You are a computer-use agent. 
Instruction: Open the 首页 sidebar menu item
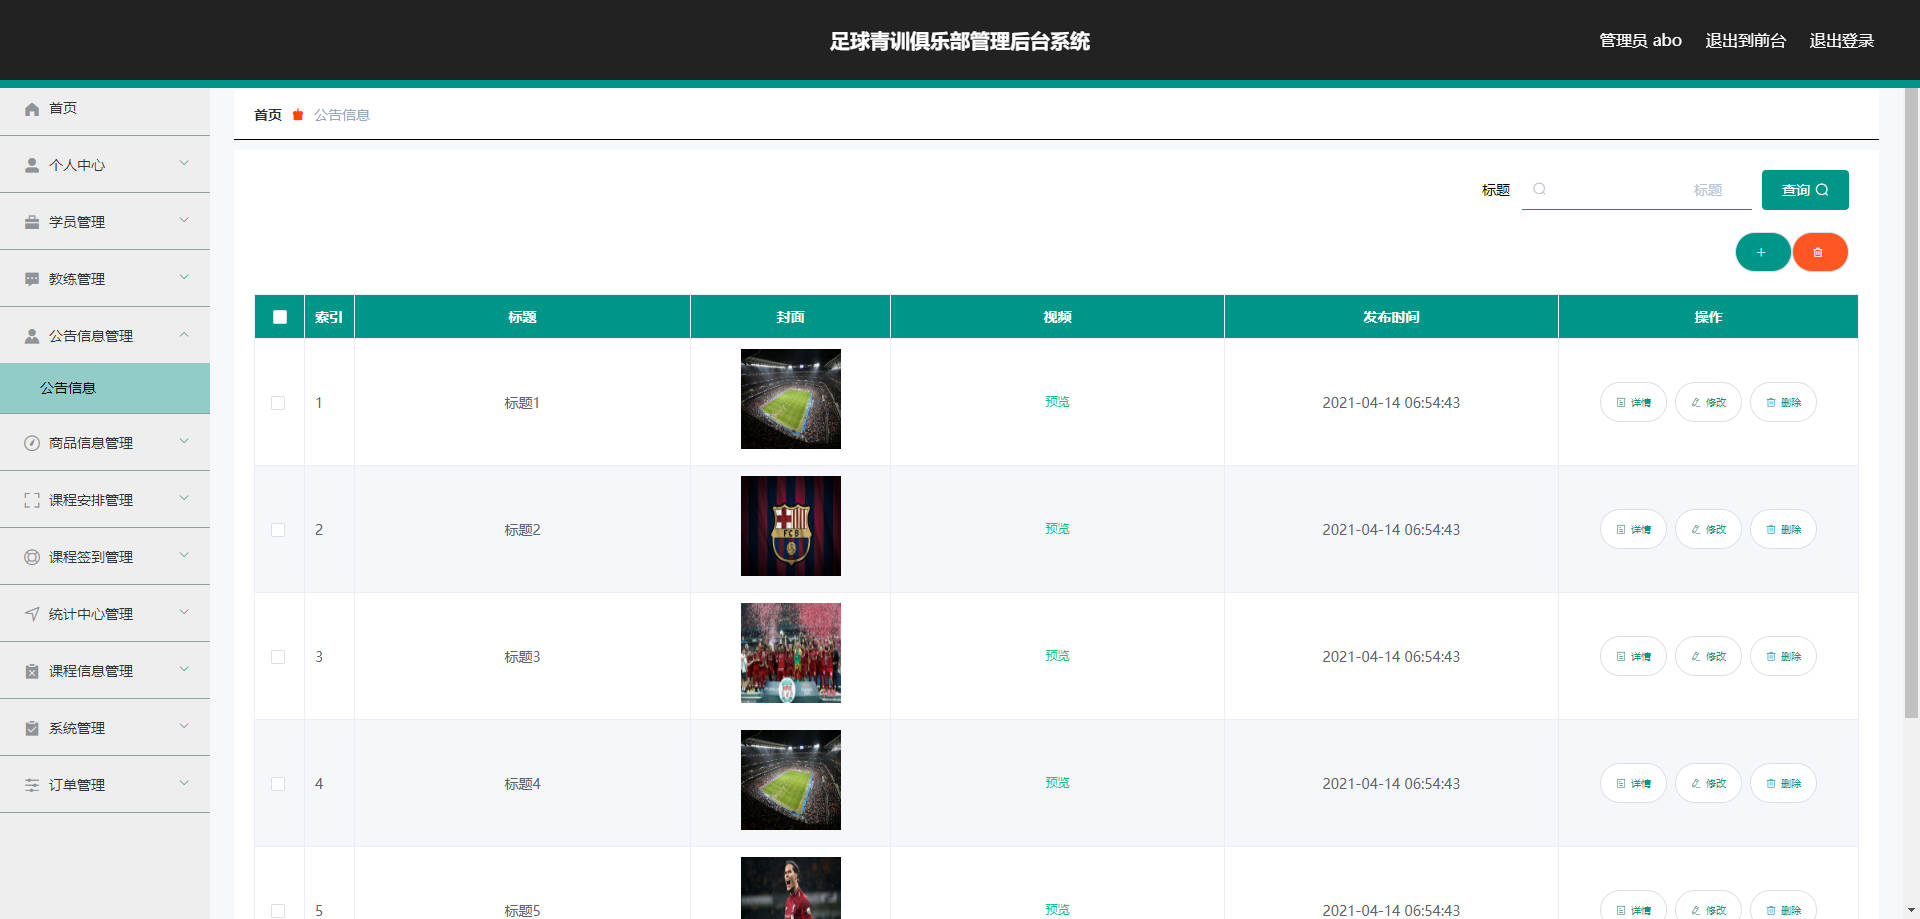tap(105, 108)
